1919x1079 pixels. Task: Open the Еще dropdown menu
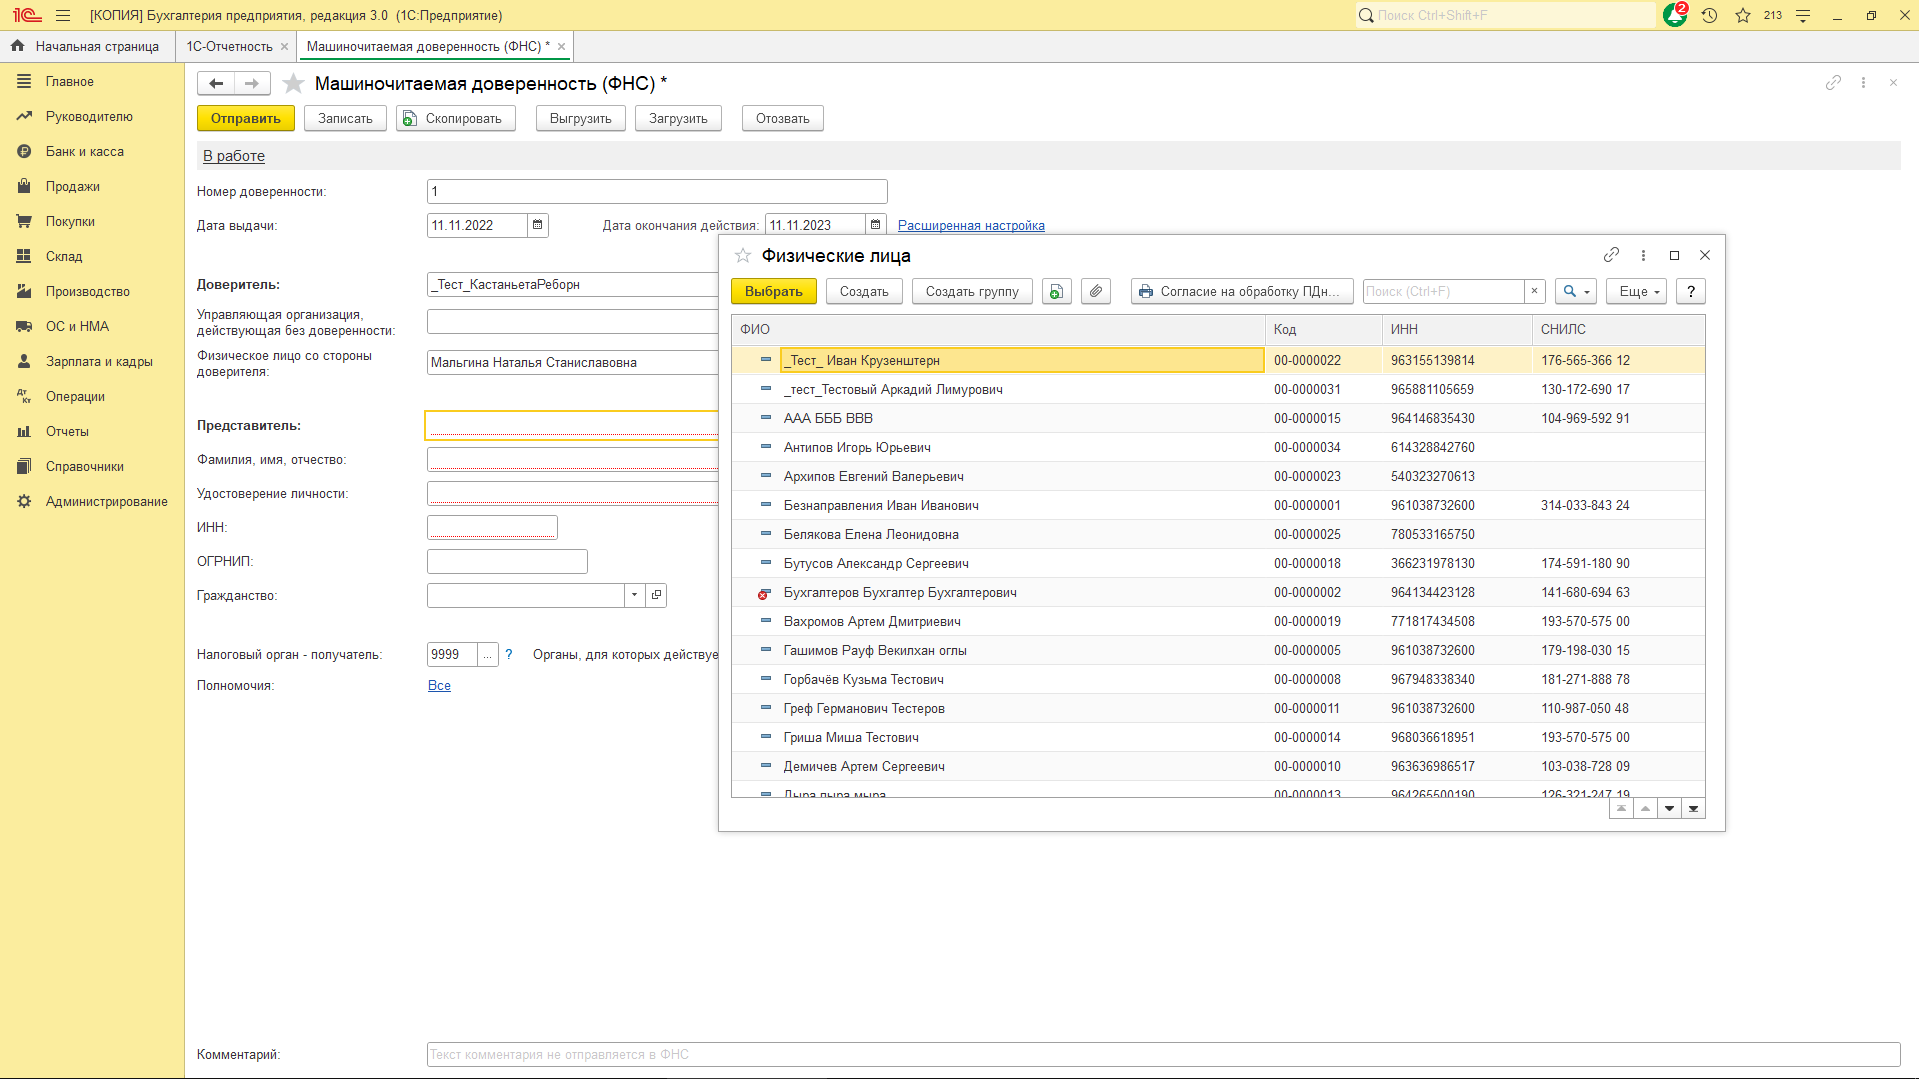[x=1636, y=291]
